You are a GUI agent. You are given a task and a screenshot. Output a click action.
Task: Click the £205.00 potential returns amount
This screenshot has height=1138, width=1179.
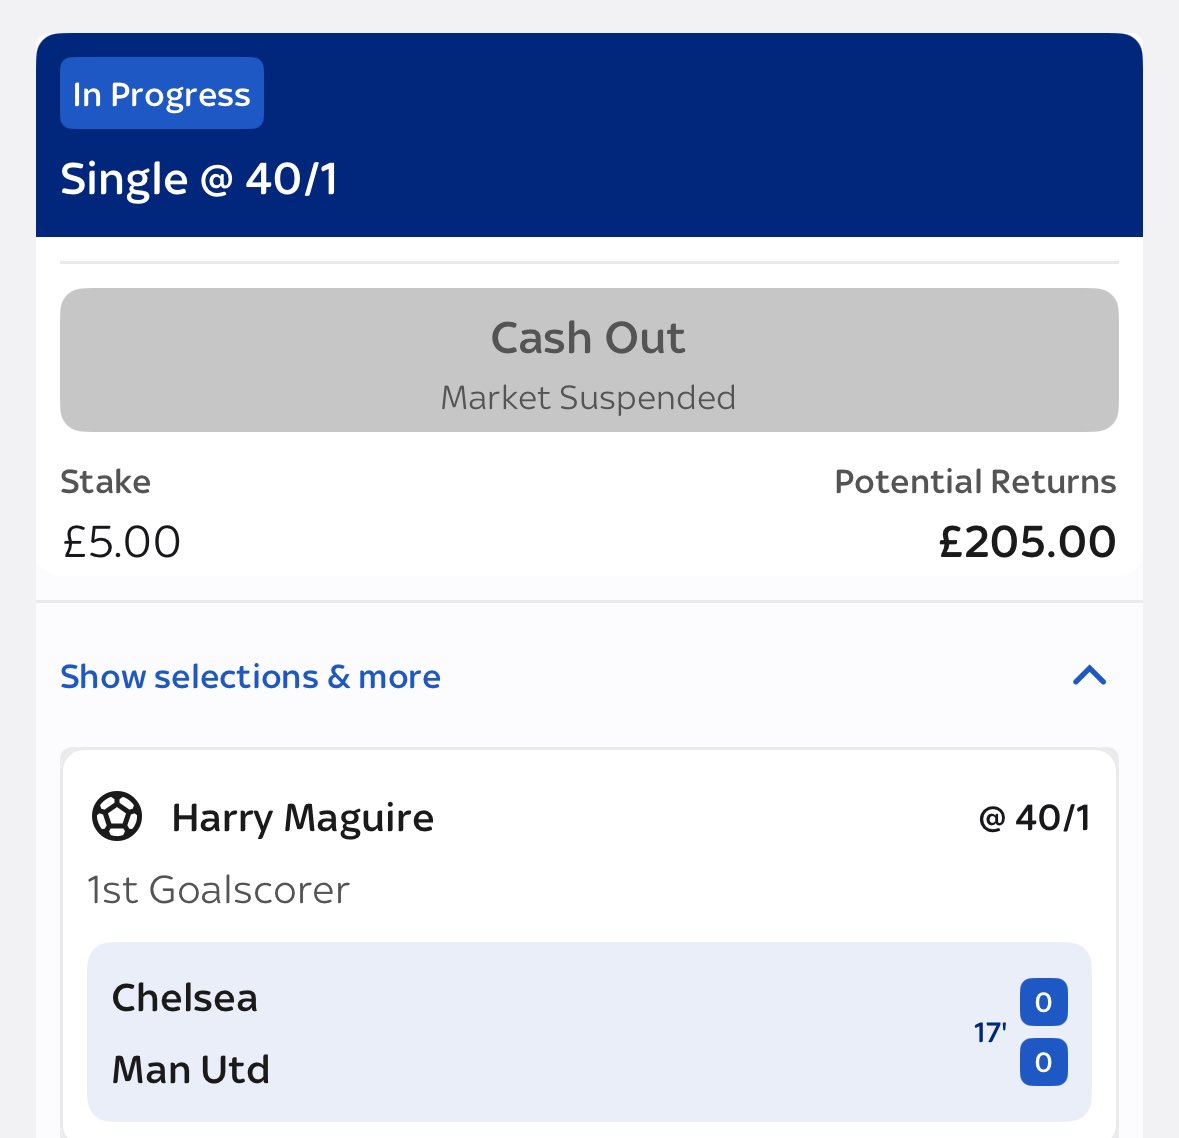tap(1028, 542)
